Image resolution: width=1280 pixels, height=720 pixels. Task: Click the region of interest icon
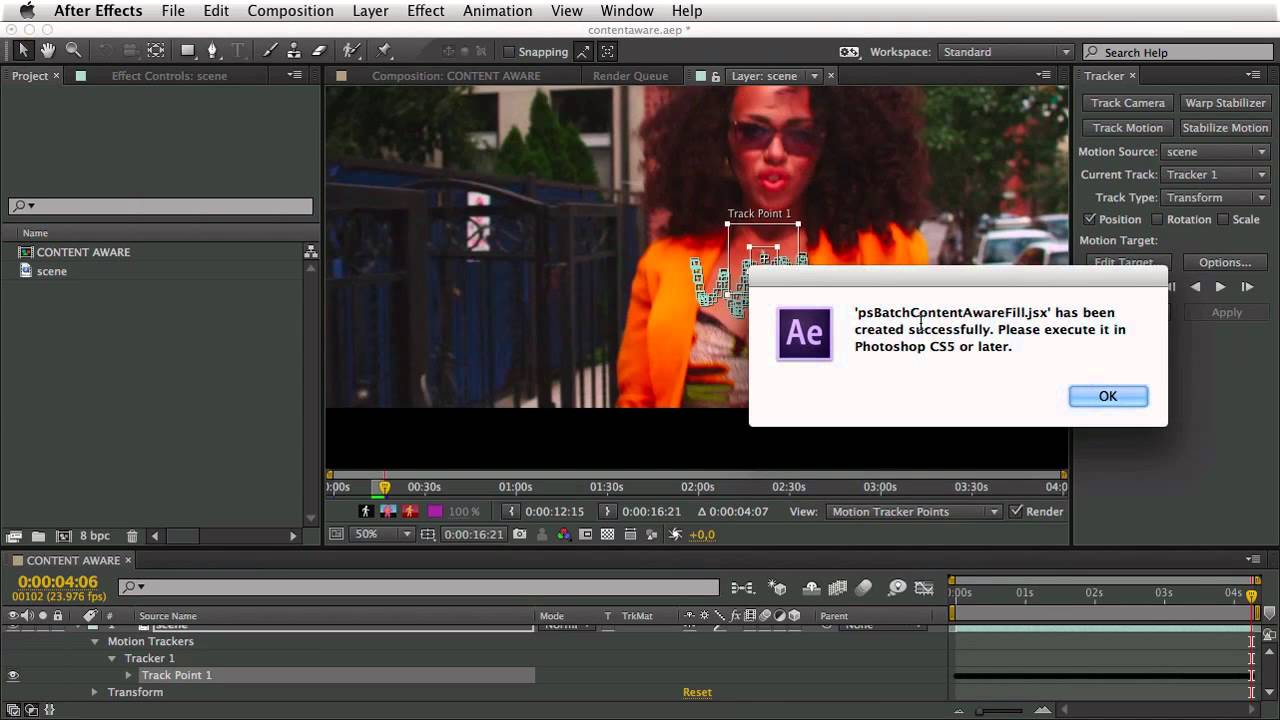pyautogui.click(x=586, y=534)
